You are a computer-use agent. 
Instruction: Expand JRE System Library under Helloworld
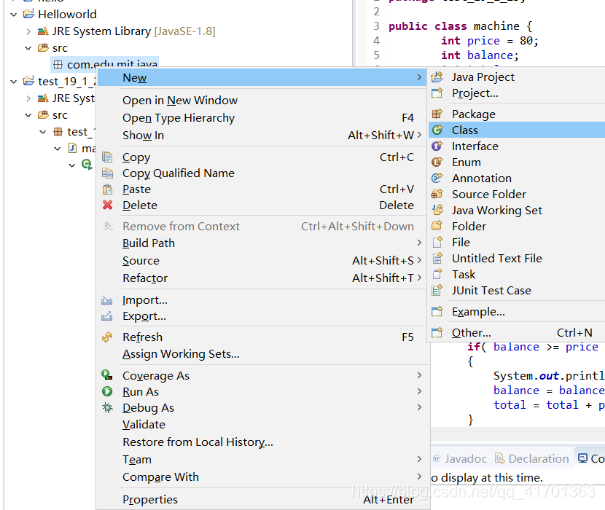28,31
